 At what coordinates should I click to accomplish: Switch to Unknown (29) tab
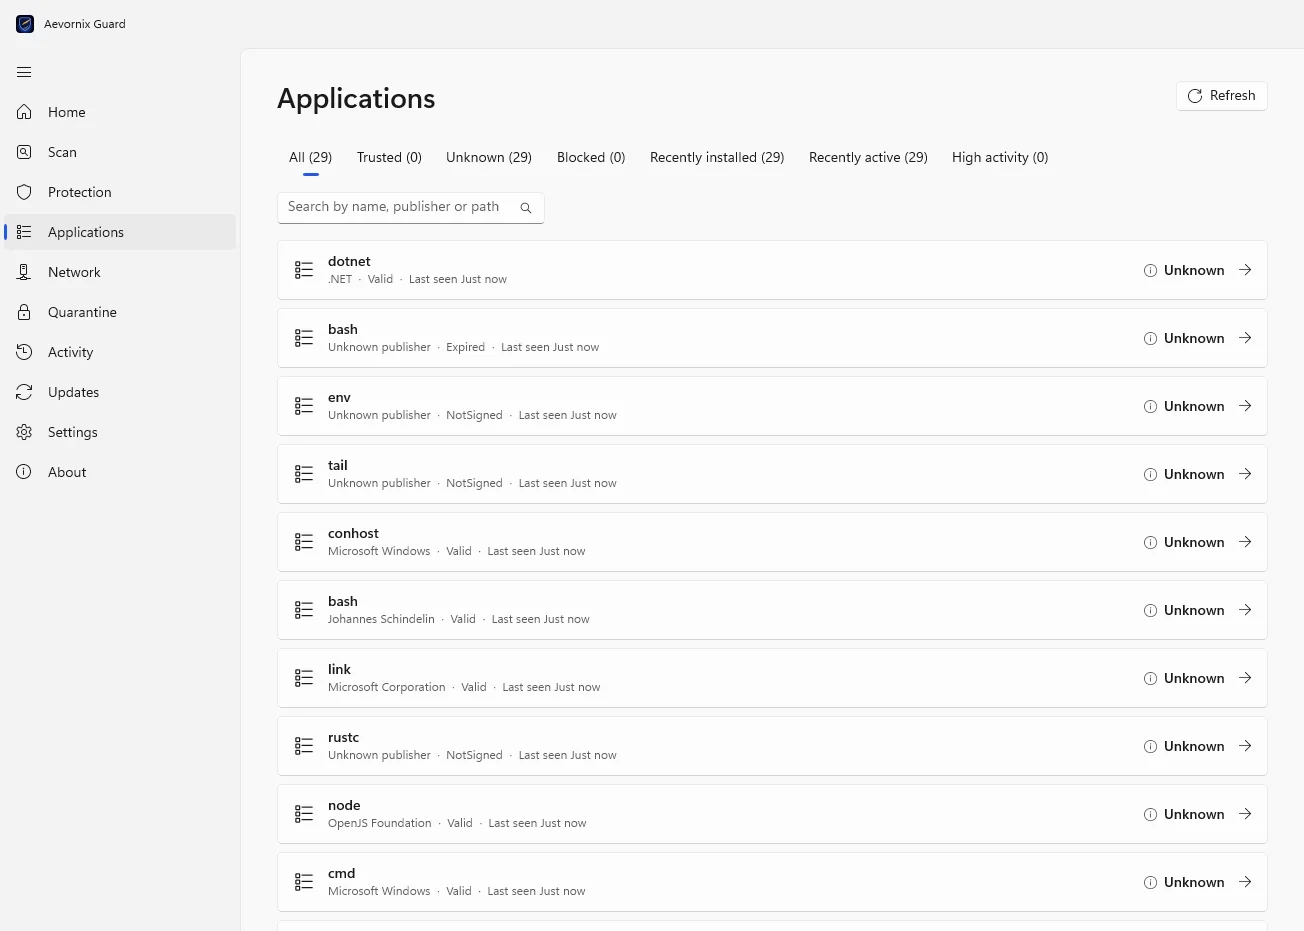[489, 157]
